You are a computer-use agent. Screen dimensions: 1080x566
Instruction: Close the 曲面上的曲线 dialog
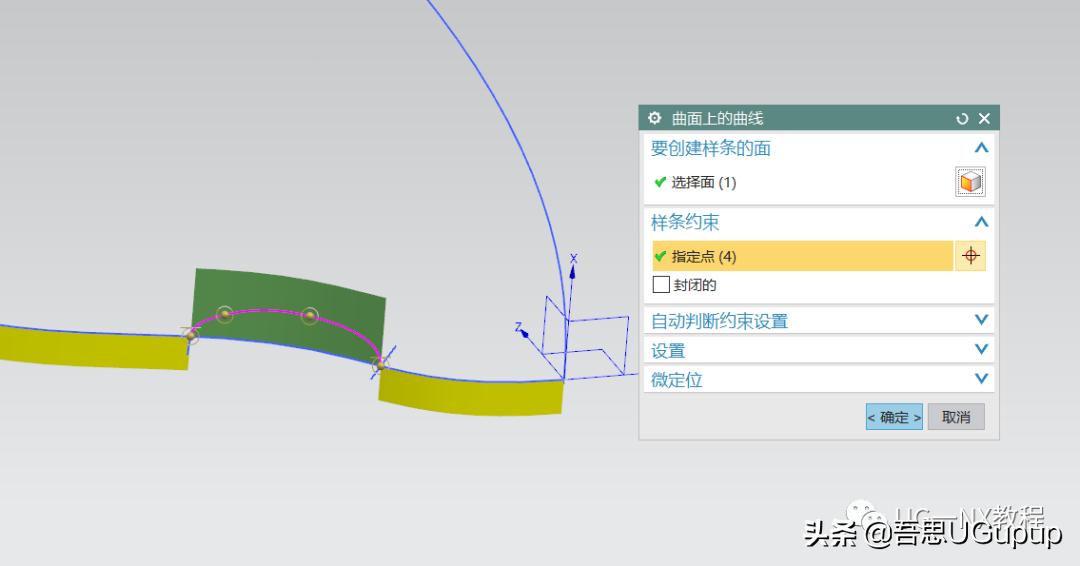point(984,118)
